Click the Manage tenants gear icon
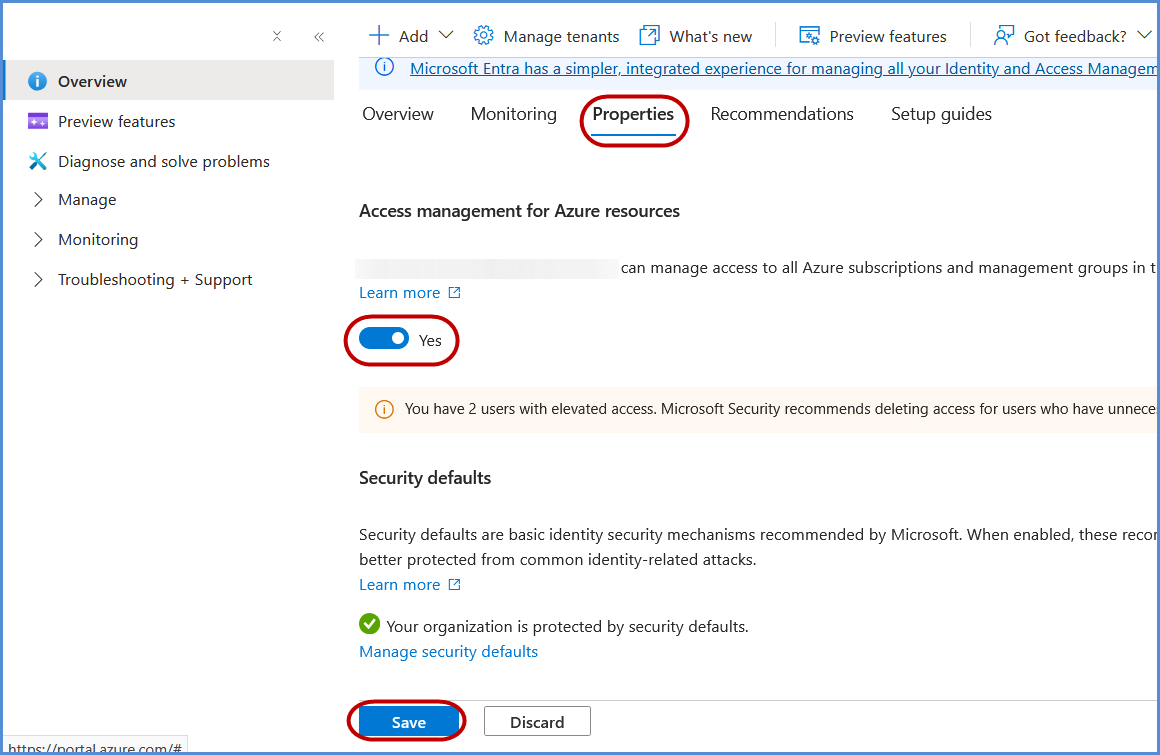The image size is (1160, 755). [484, 36]
